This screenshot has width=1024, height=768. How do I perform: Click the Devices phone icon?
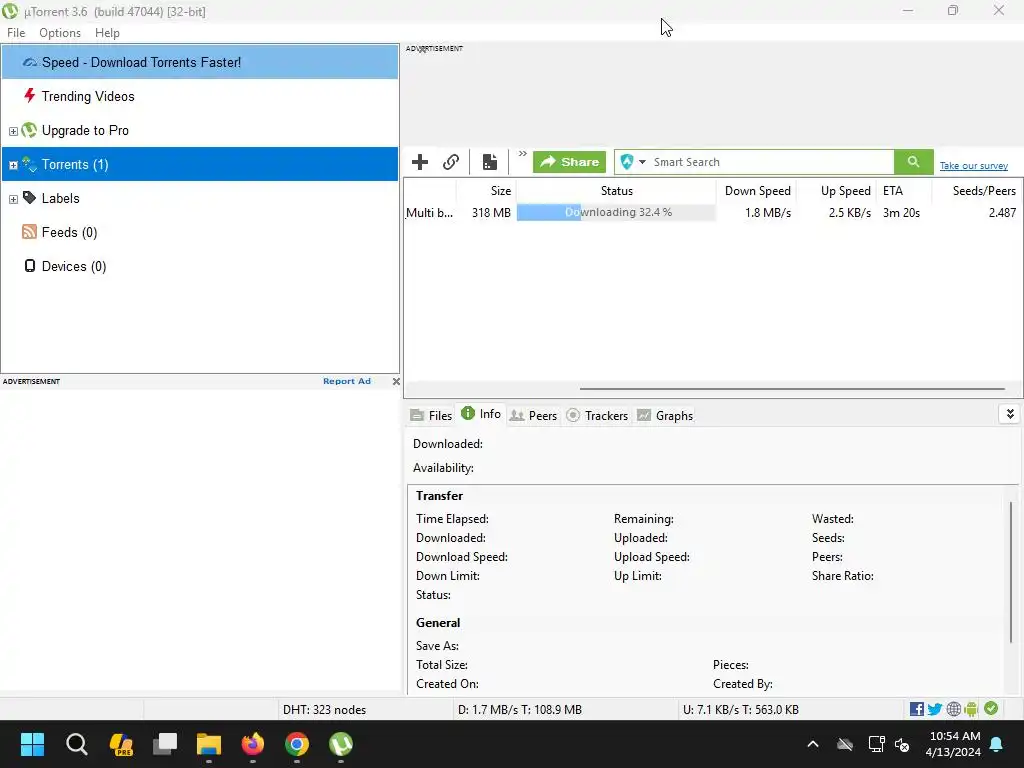click(29, 266)
